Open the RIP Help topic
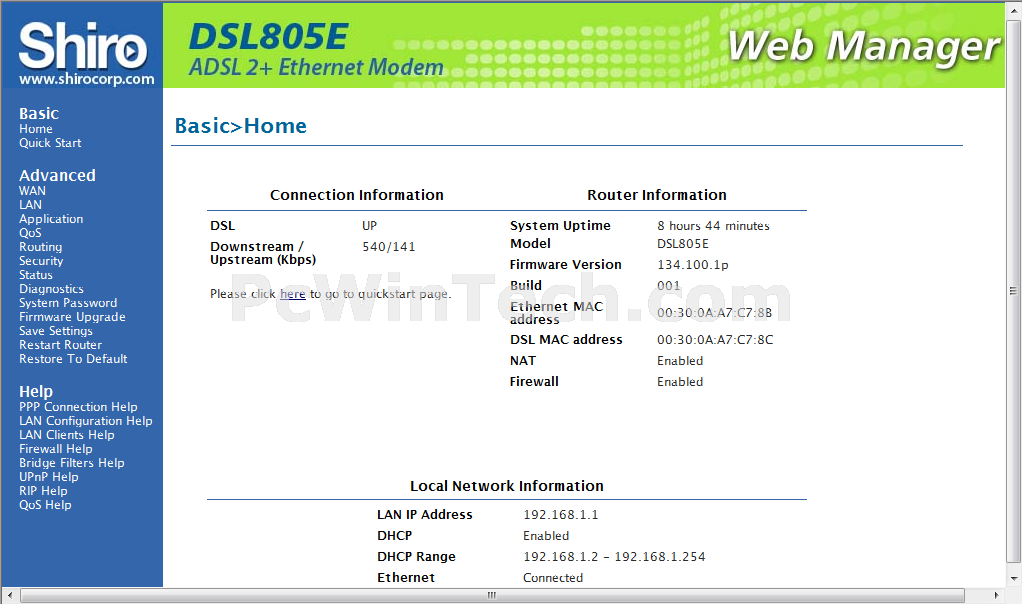 43,491
